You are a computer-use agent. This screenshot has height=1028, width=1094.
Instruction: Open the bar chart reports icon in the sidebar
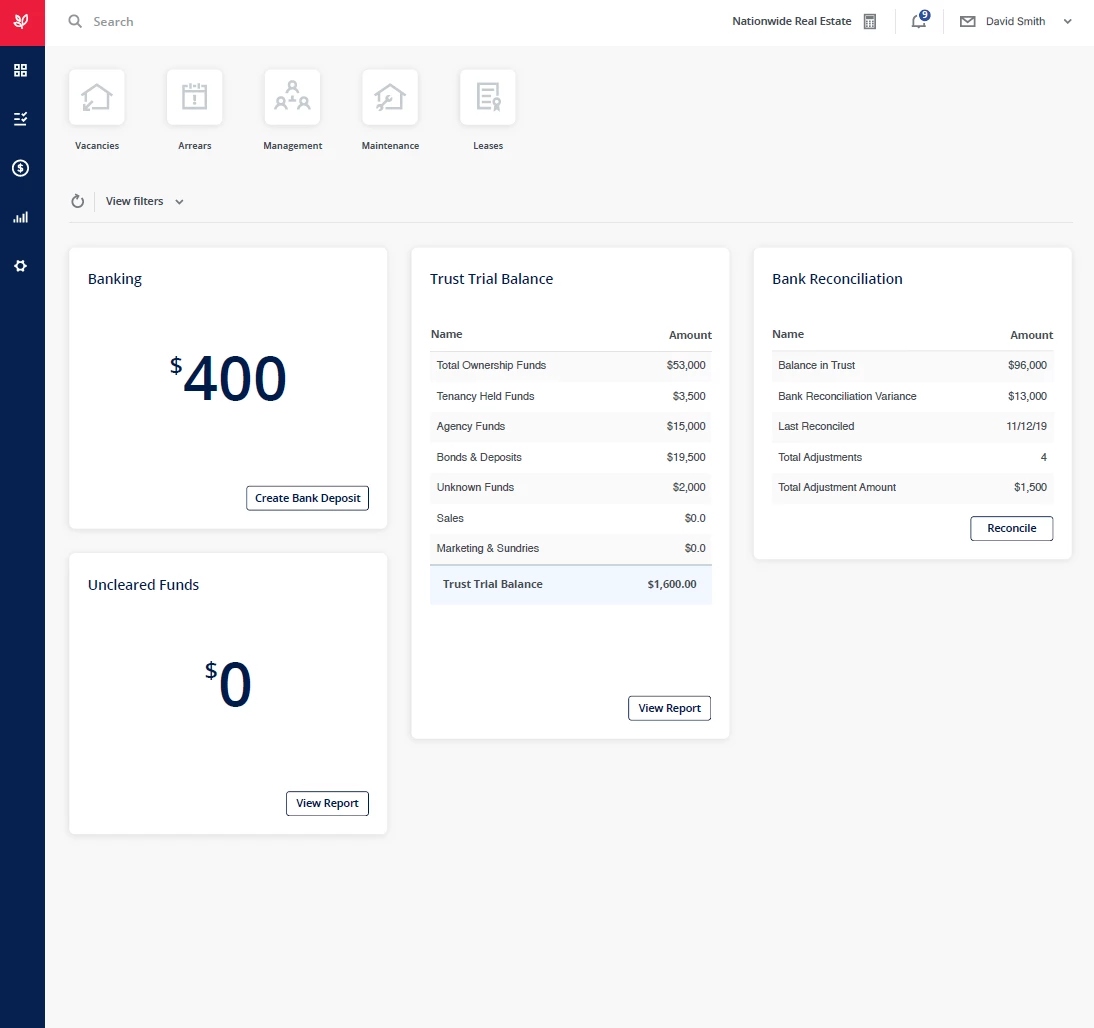pos(21,217)
